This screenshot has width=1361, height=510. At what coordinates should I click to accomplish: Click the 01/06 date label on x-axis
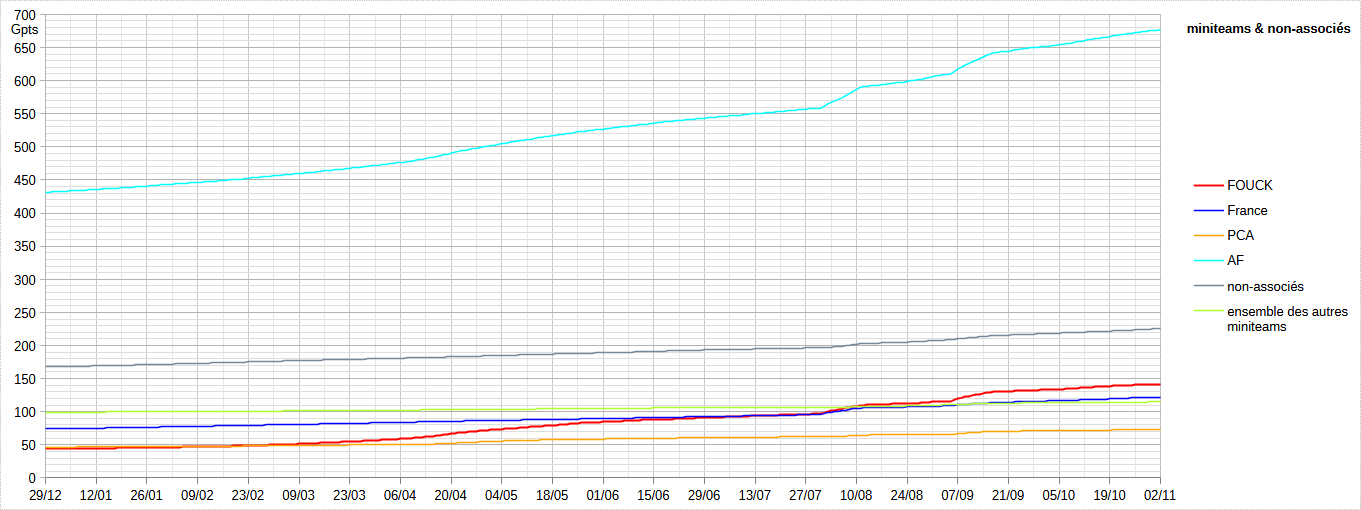point(602,495)
